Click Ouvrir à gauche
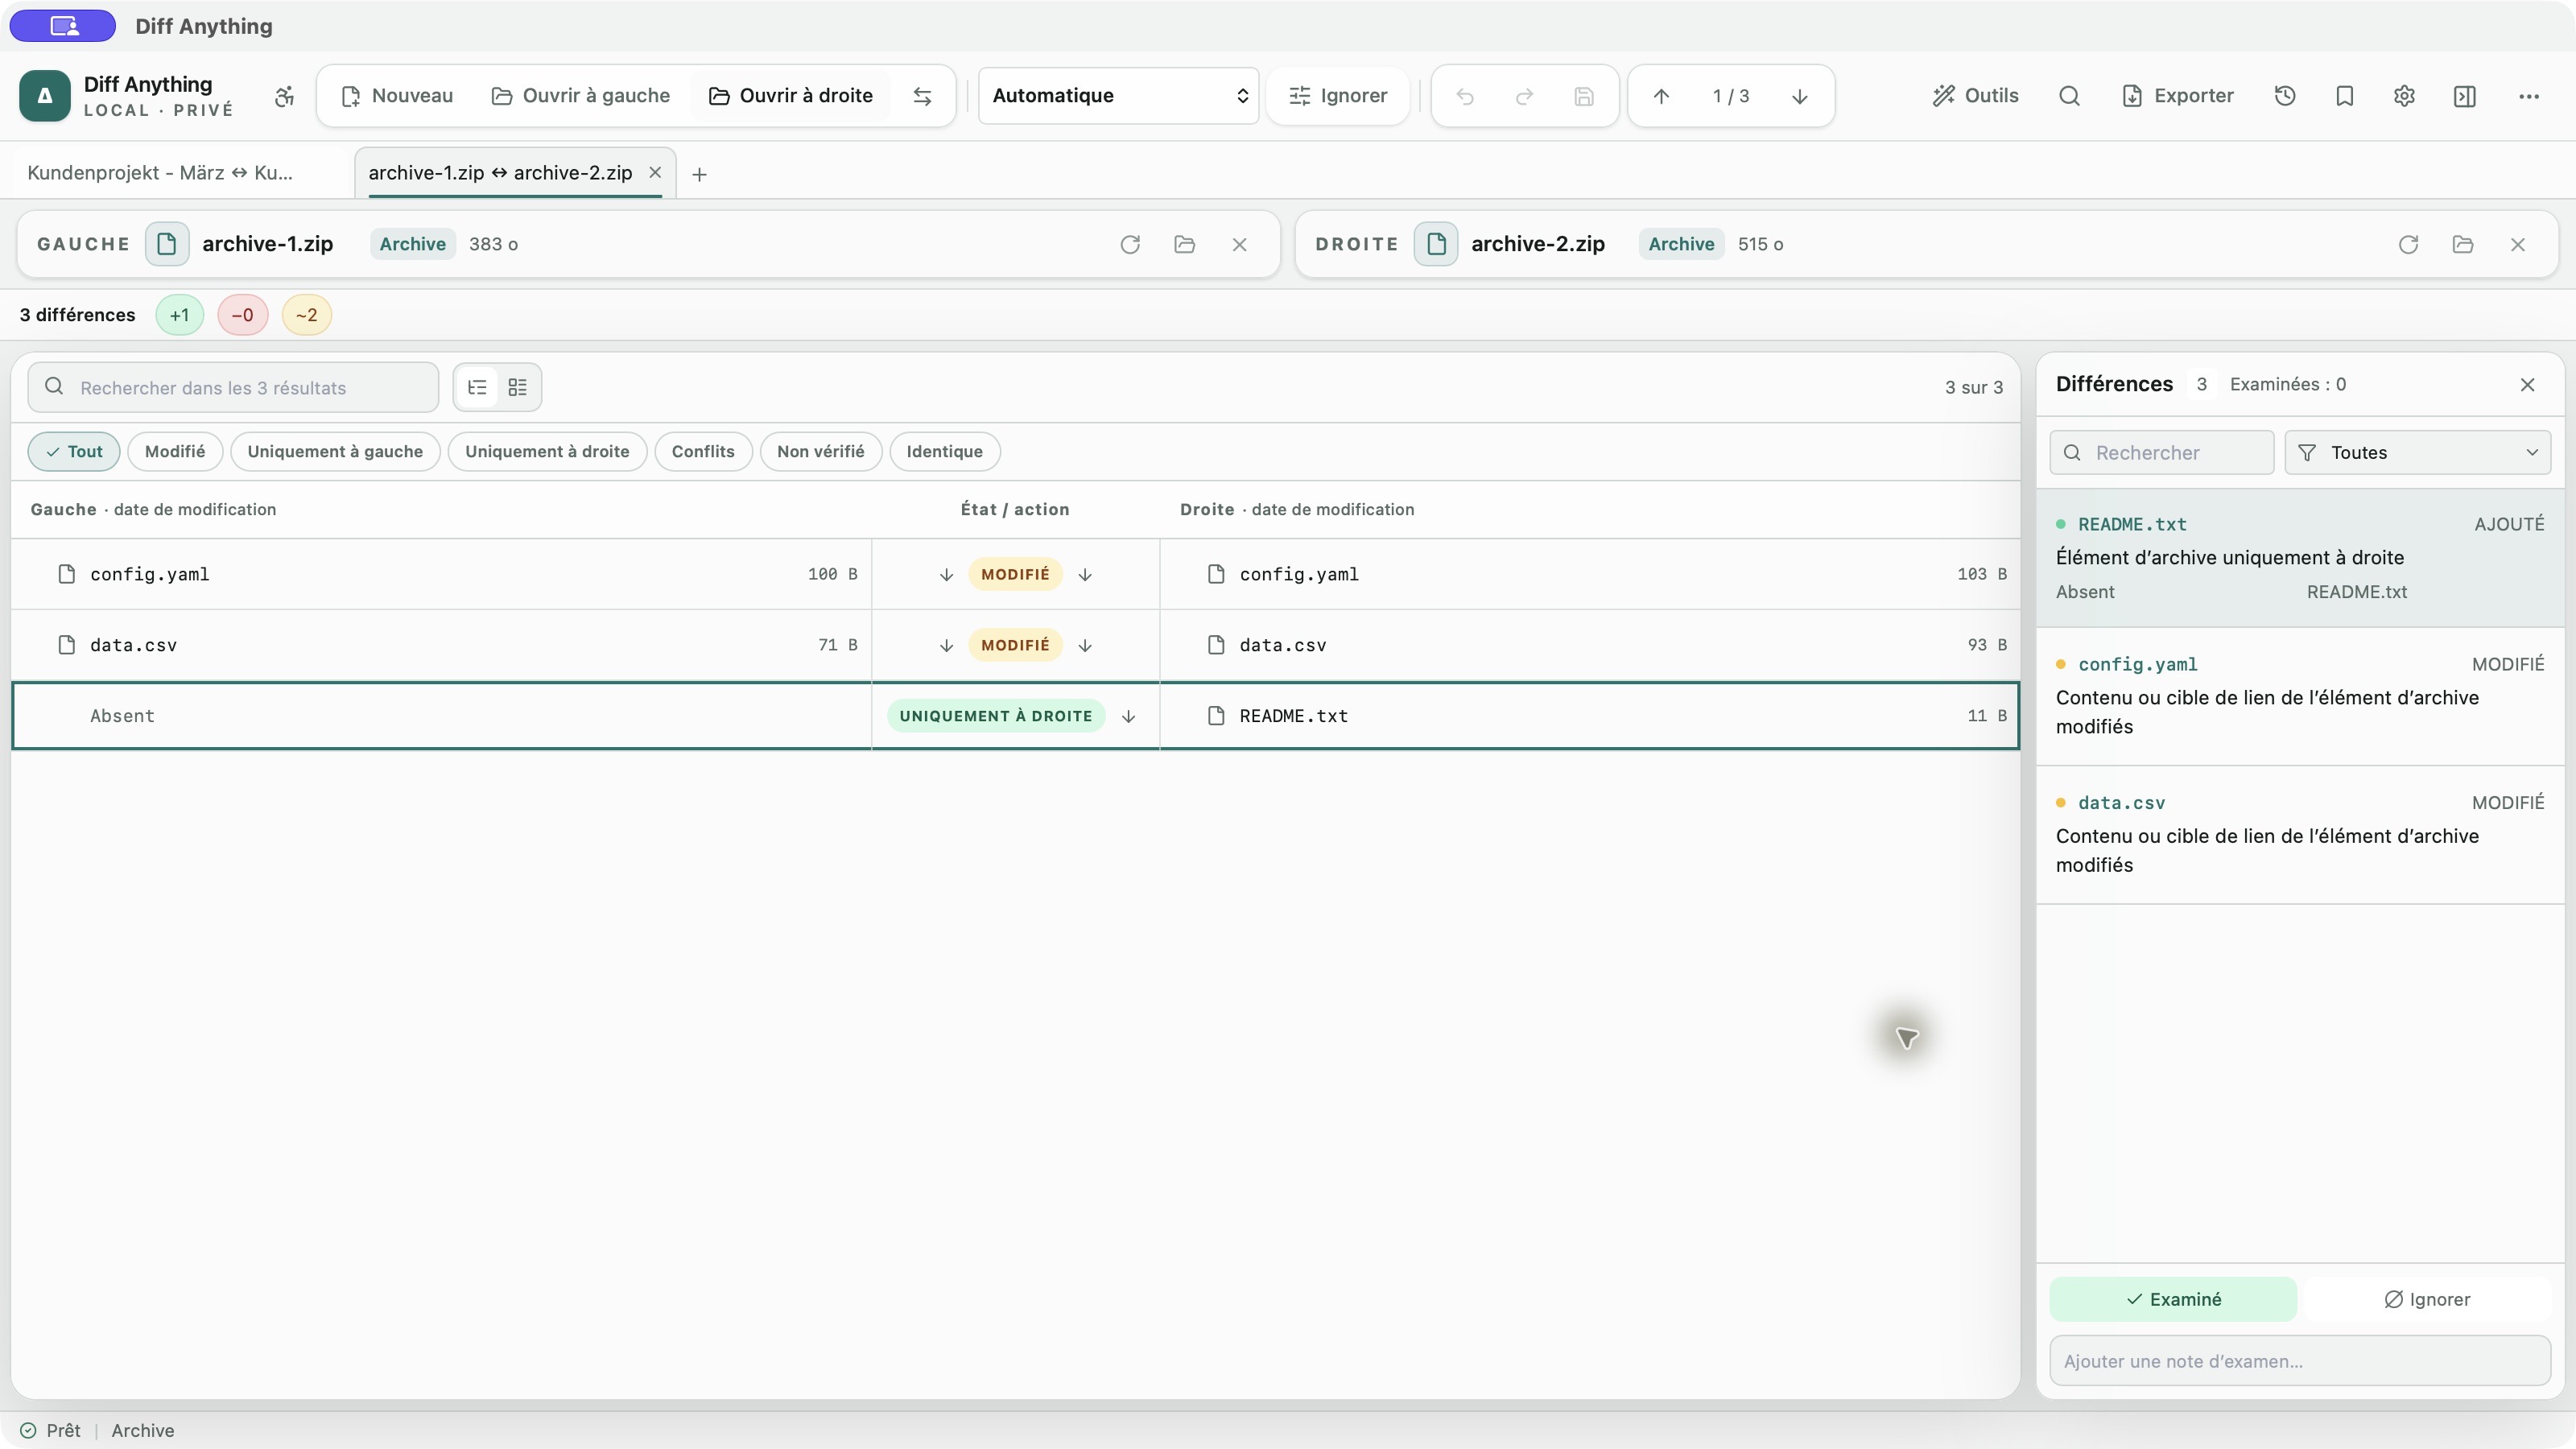 pos(580,96)
